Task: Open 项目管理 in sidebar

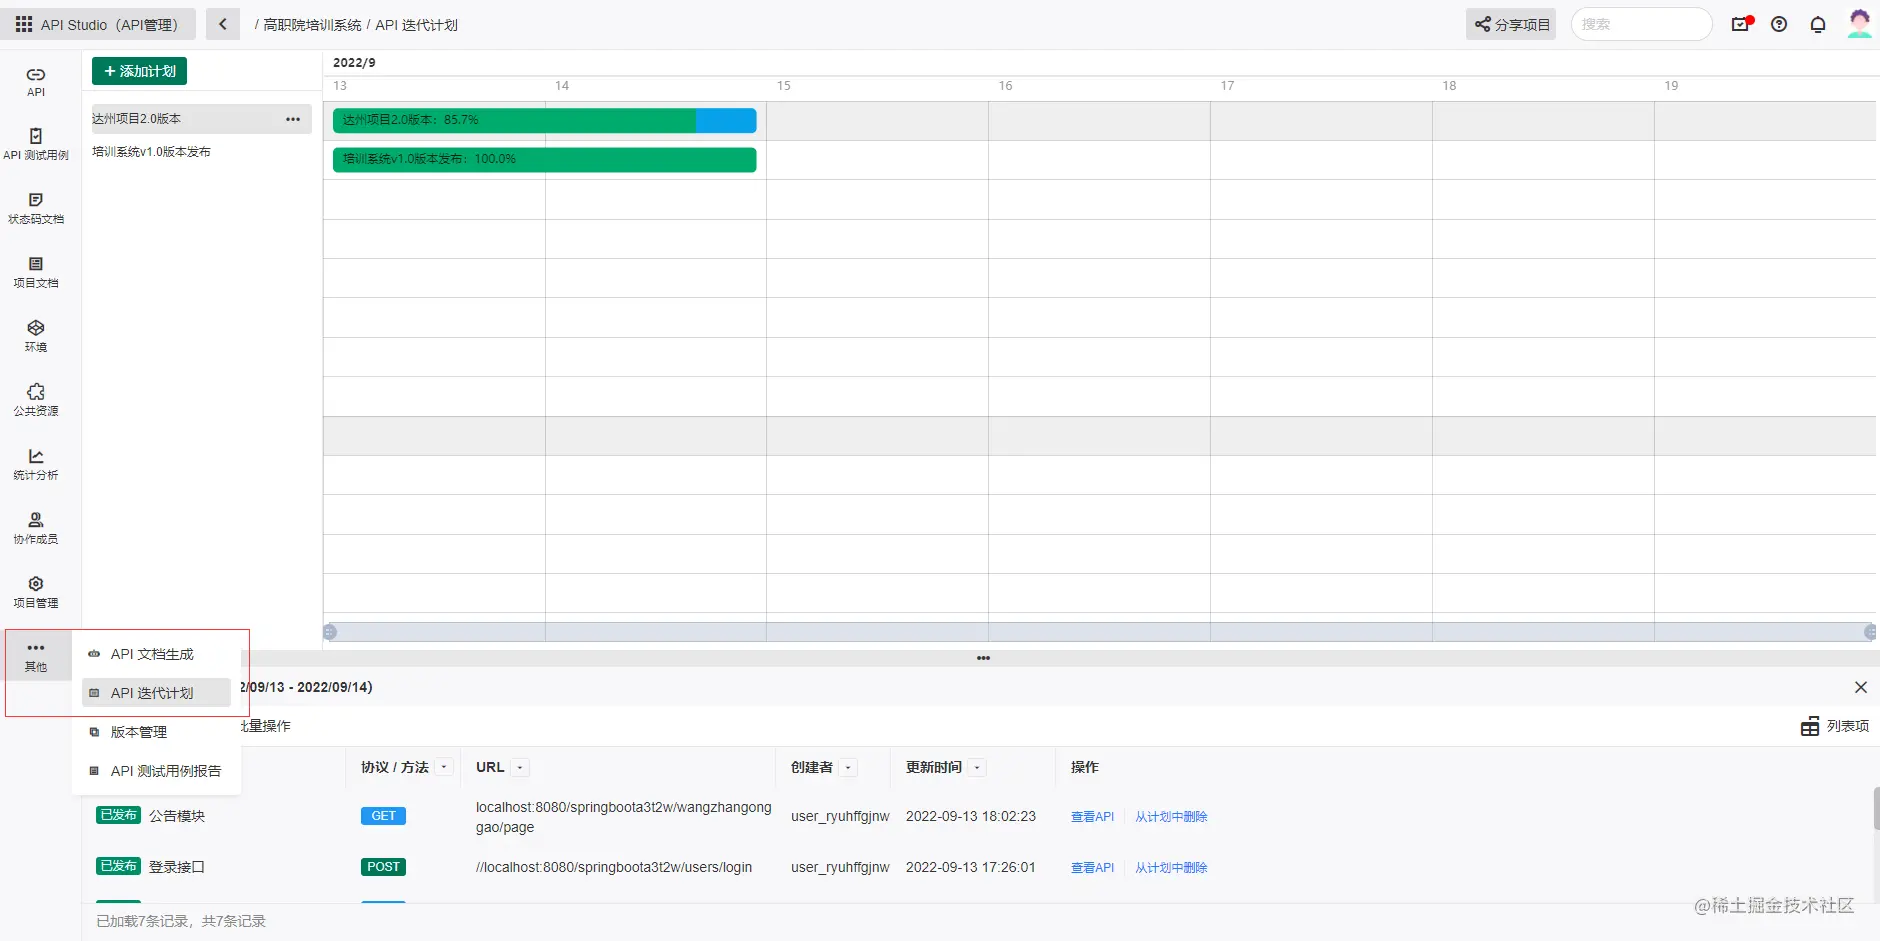Action: coord(36,593)
